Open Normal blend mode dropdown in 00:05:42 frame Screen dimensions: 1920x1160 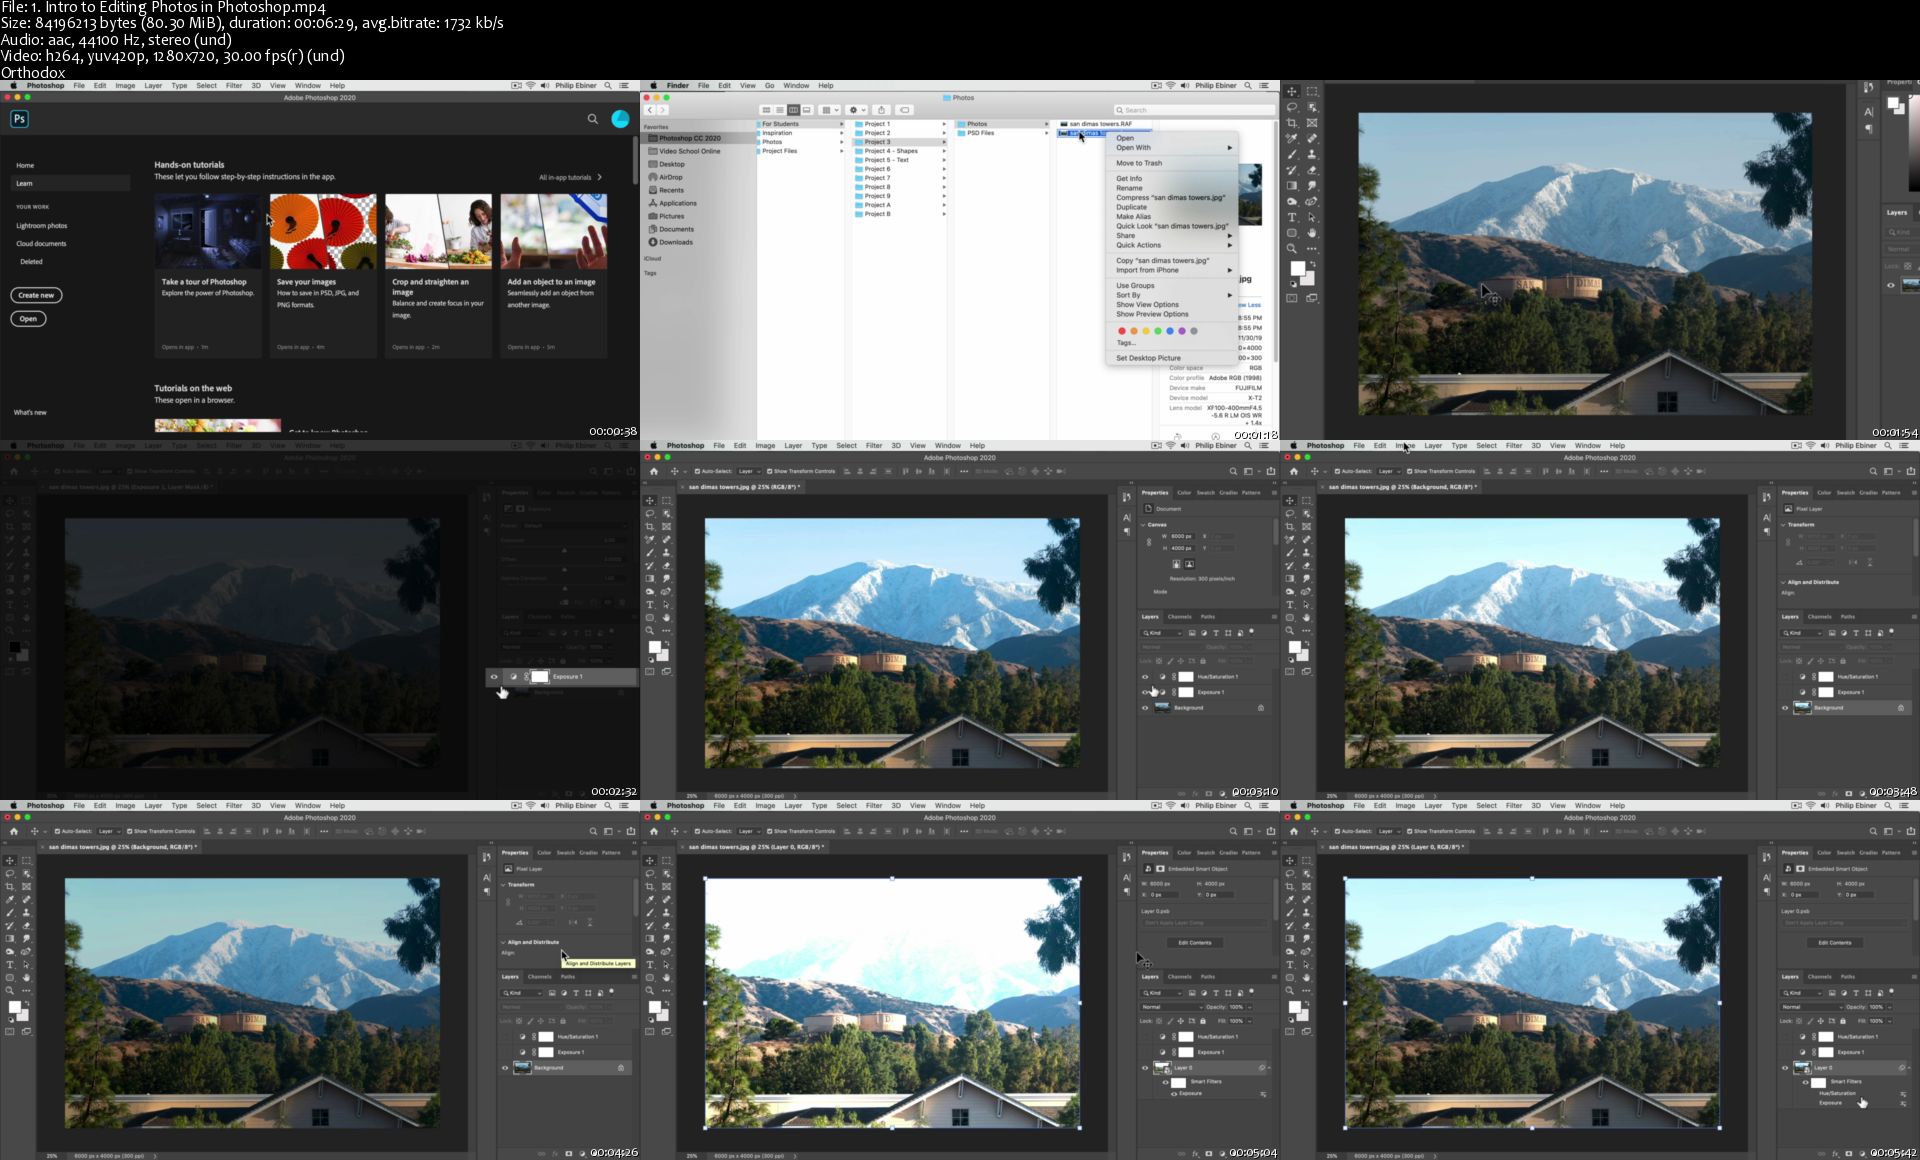click(1810, 1007)
